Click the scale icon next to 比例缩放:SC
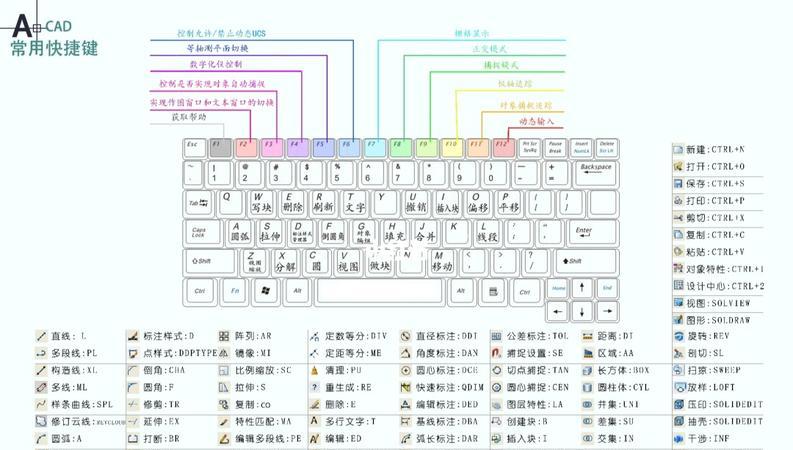Image resolution: width=793 pixels, height=450 pixels. coord(224,371)
